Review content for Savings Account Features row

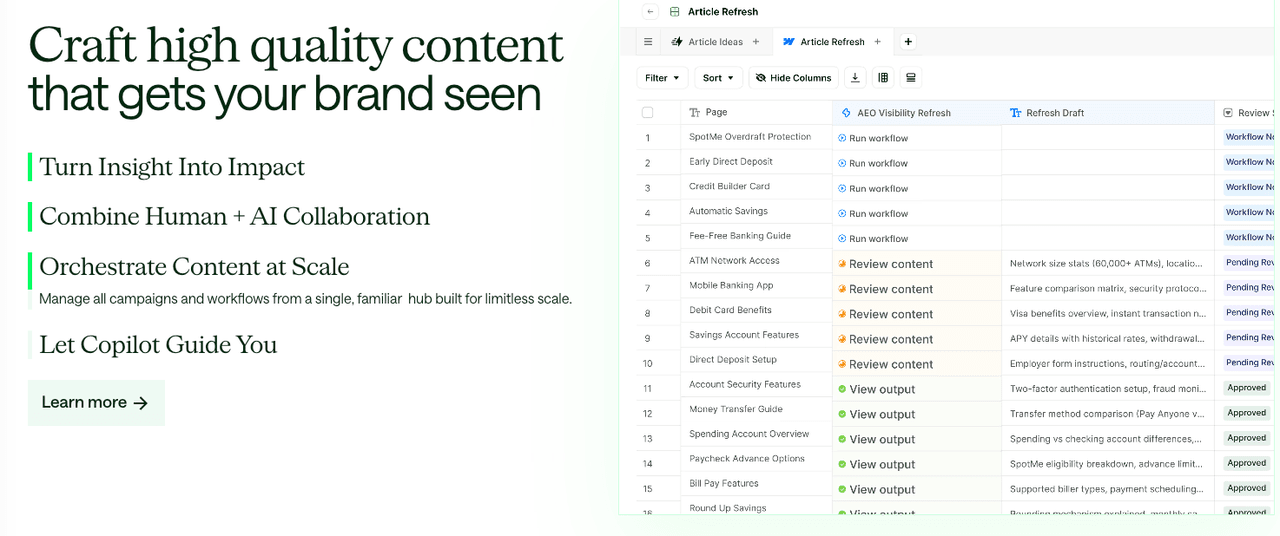[x=885, y=339]
